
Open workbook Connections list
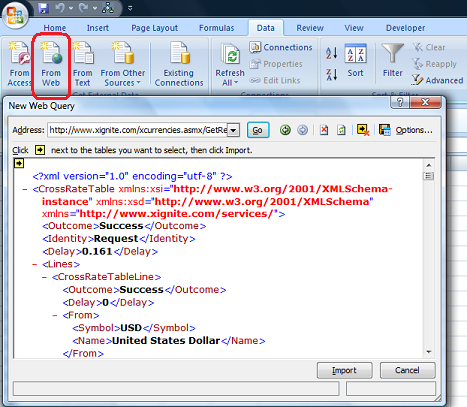tap(281, 47)
